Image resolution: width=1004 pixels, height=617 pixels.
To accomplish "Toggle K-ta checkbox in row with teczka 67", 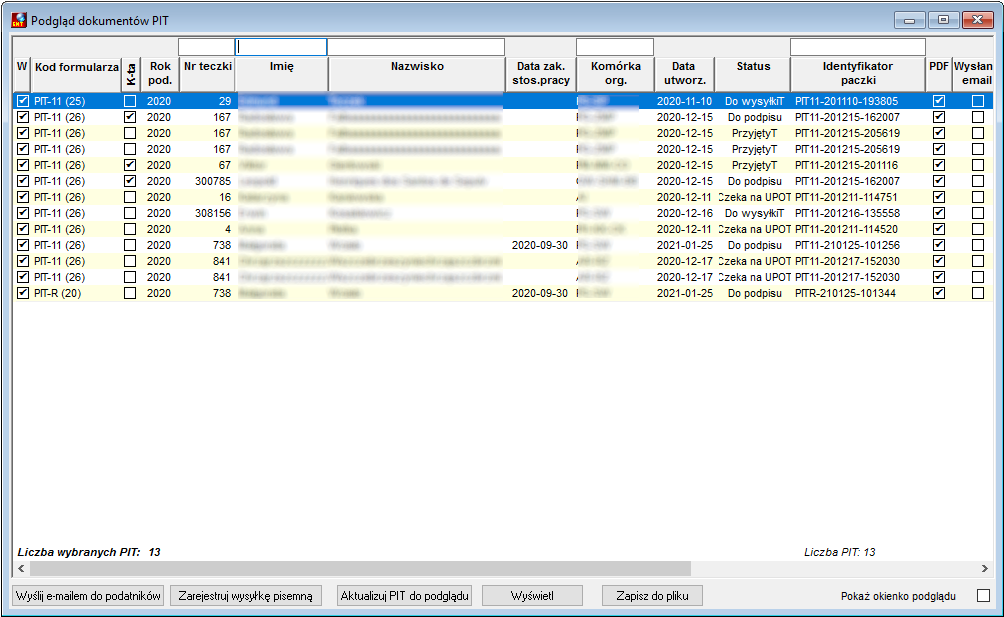I will tap(130, 165).
